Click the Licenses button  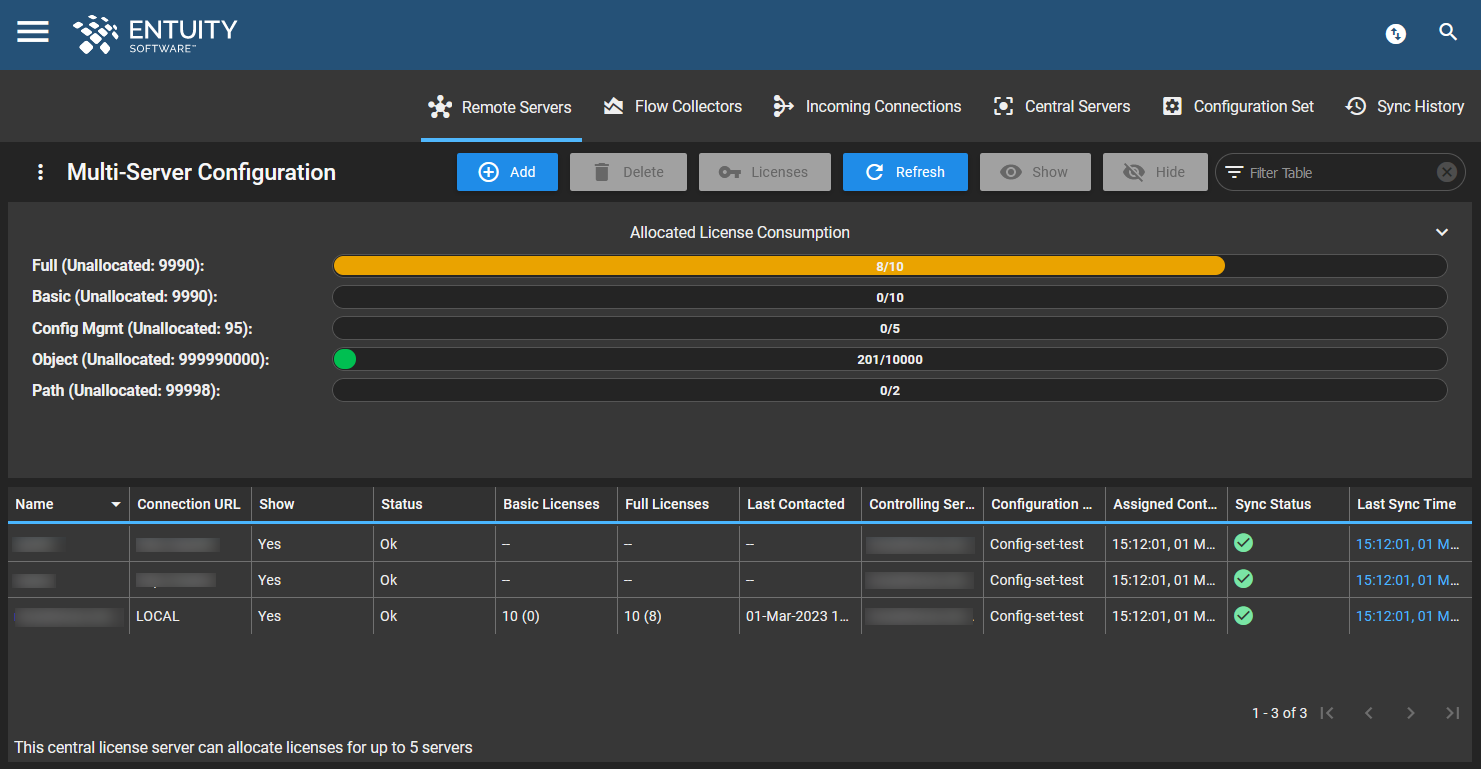[765, 172]
